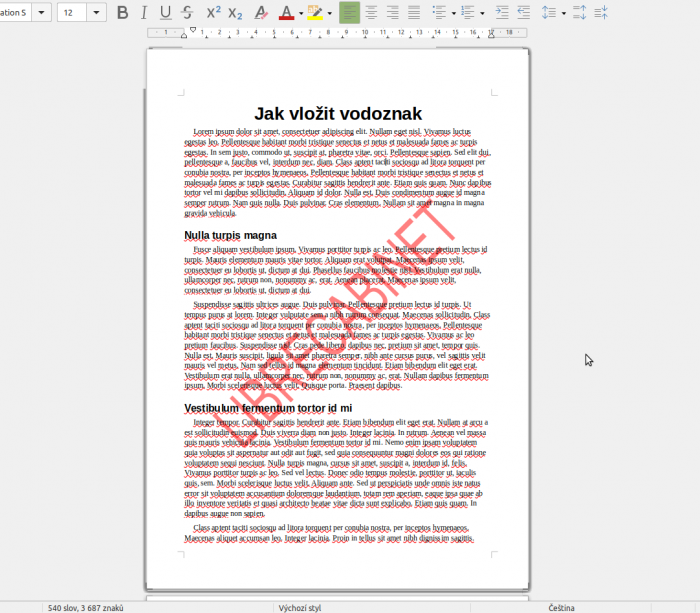
Task: Toggle numbered list
Action: point(467,13)
